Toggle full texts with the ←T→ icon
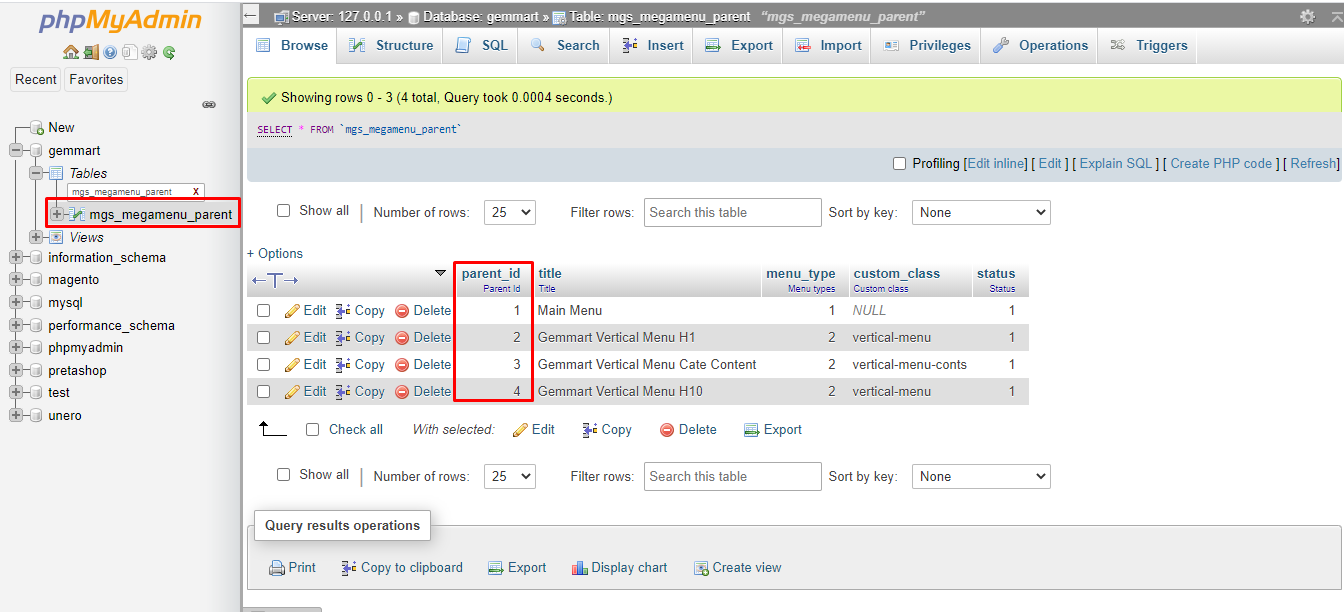The image size is (1344, 612). click(x=275, y=281)
